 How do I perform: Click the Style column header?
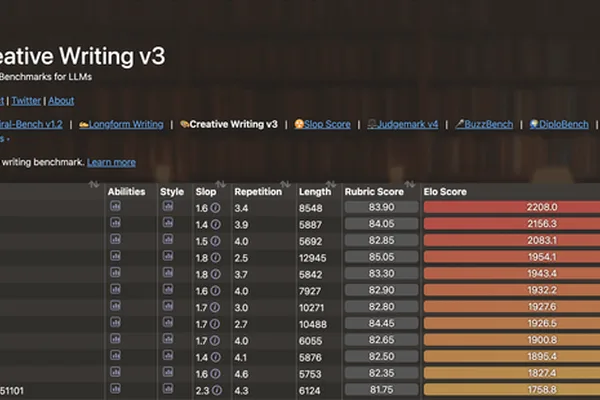click(172, 192)
